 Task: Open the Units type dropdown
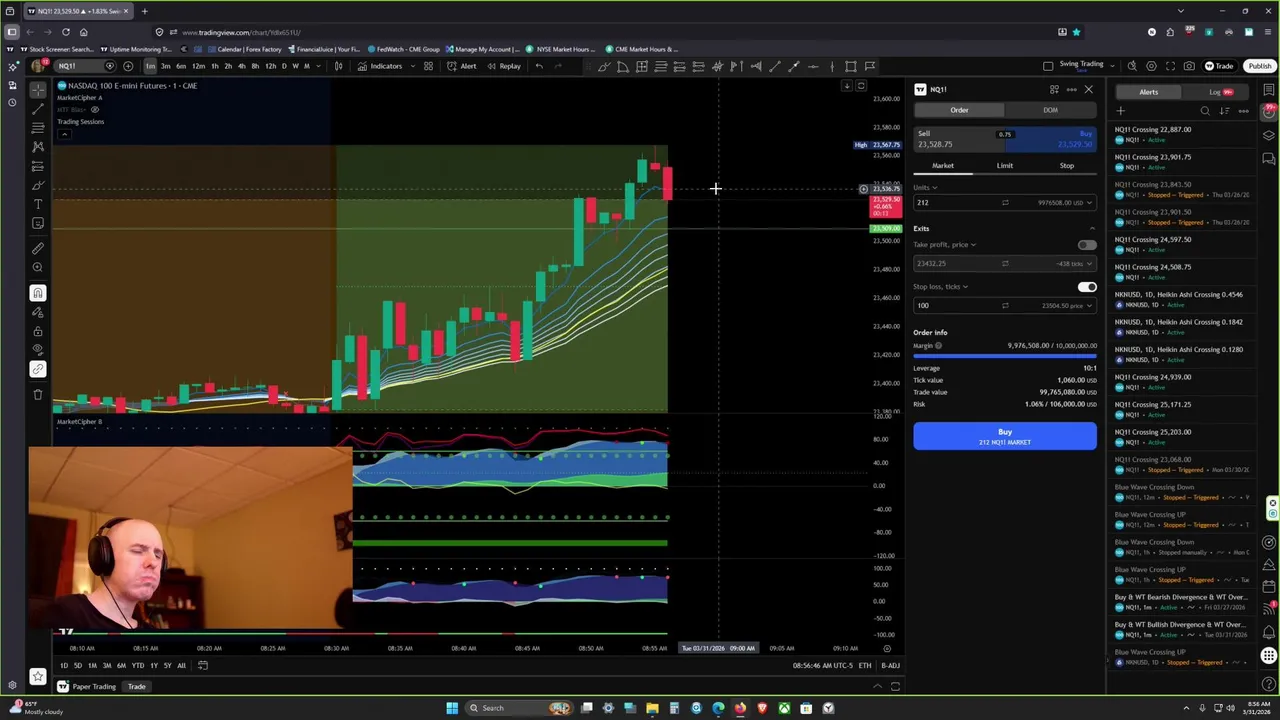point(925,187)
